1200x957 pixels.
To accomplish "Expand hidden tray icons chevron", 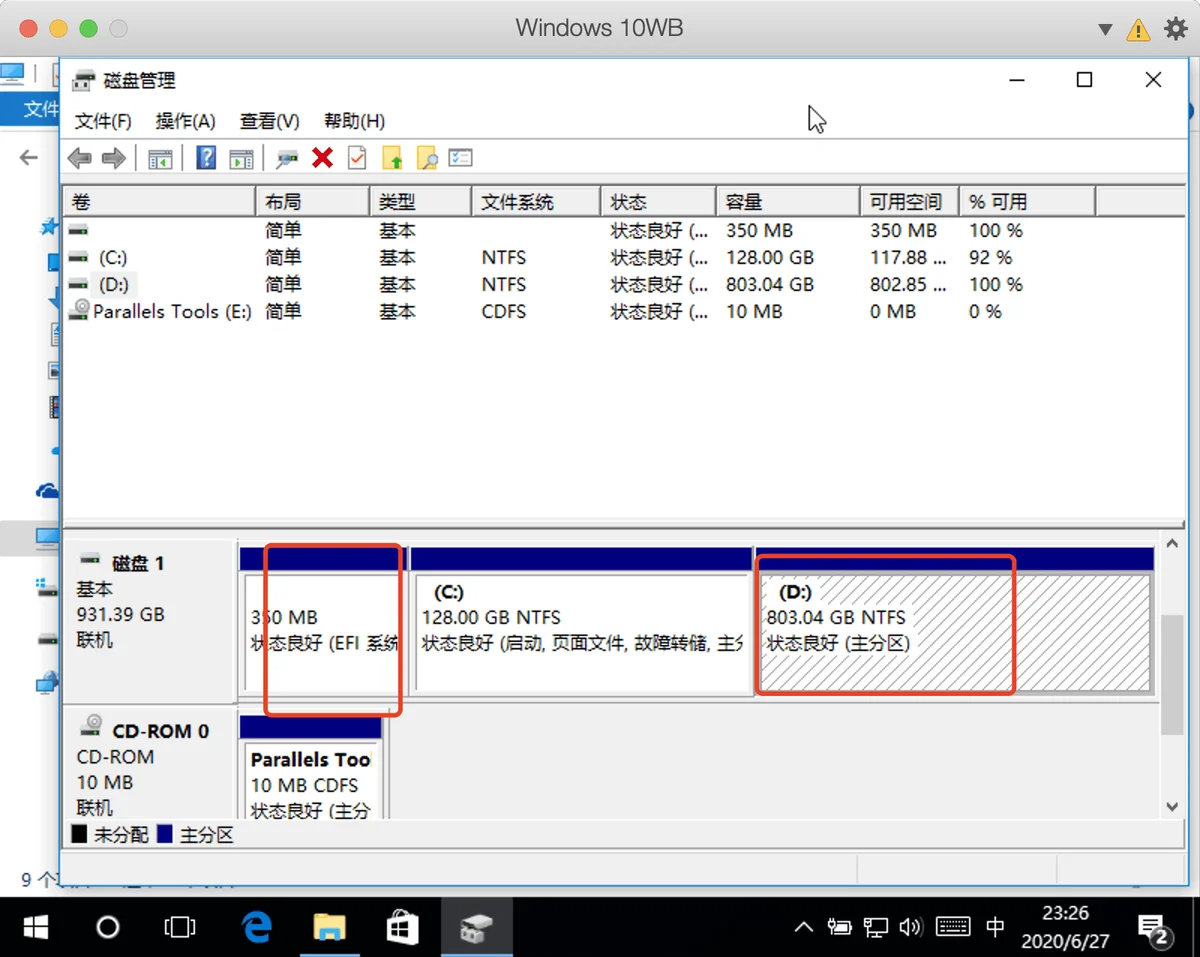I will [804, 928].
